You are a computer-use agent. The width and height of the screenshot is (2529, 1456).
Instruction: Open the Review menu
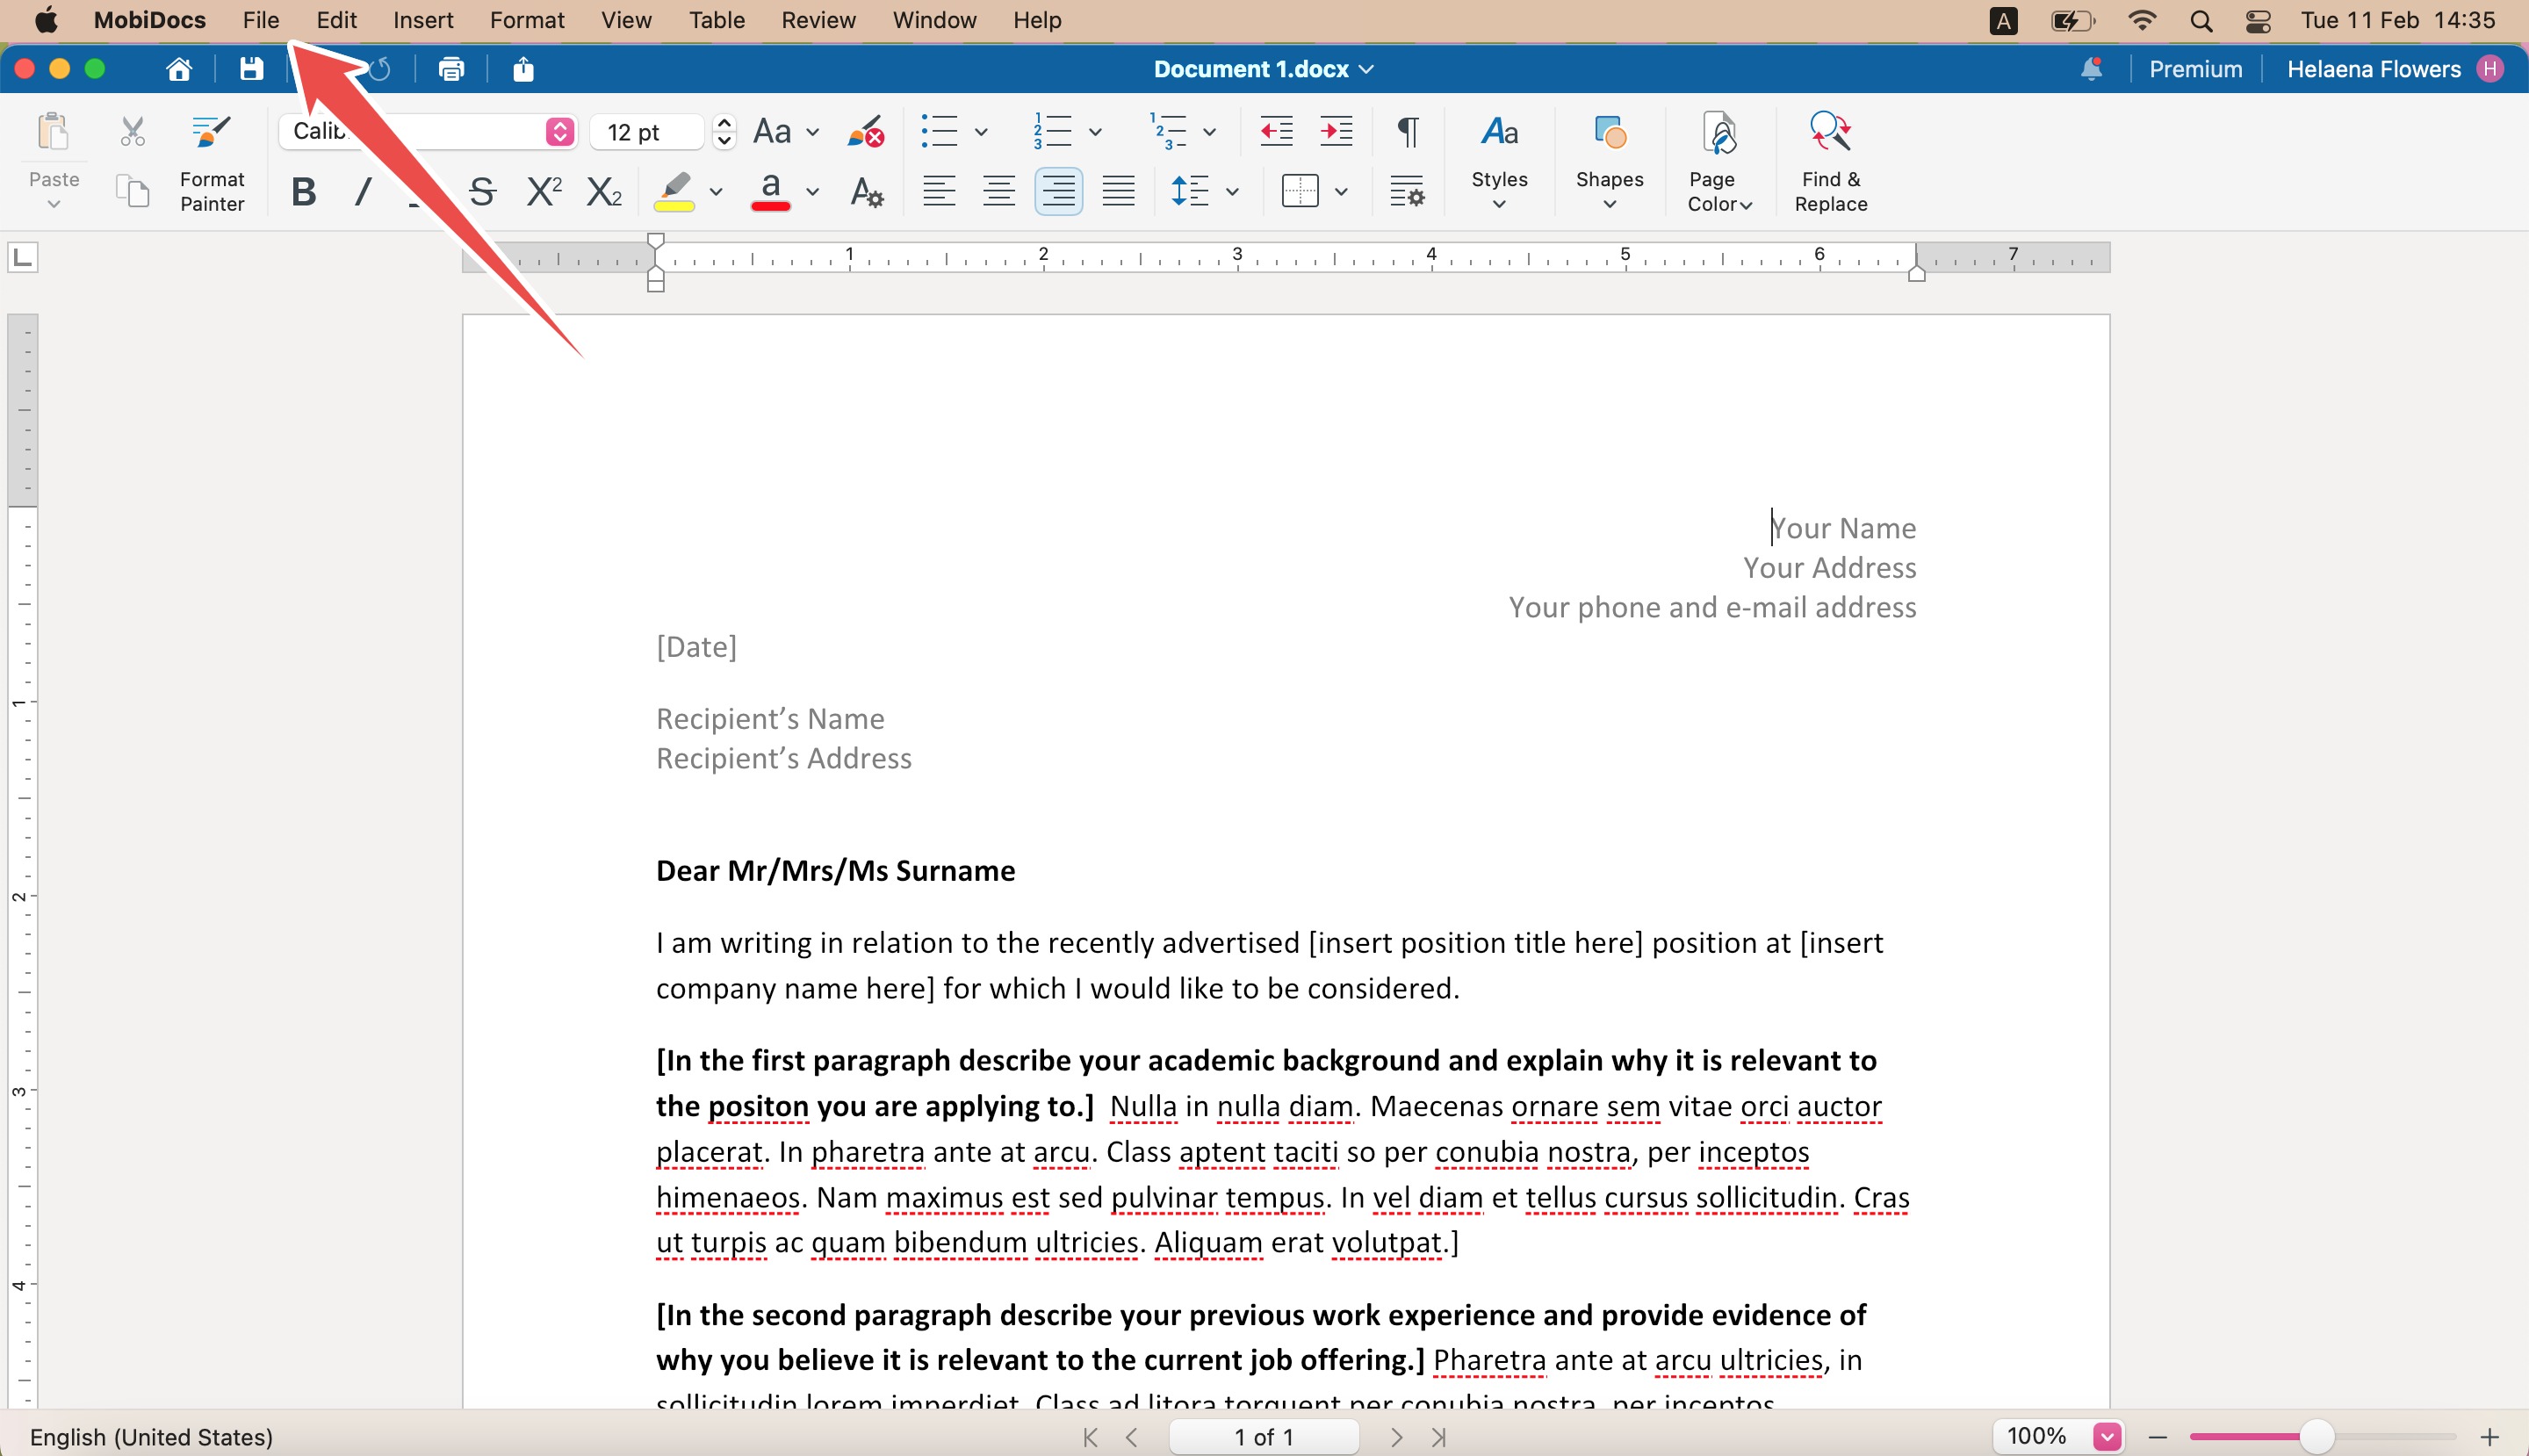tap(818, 20)
